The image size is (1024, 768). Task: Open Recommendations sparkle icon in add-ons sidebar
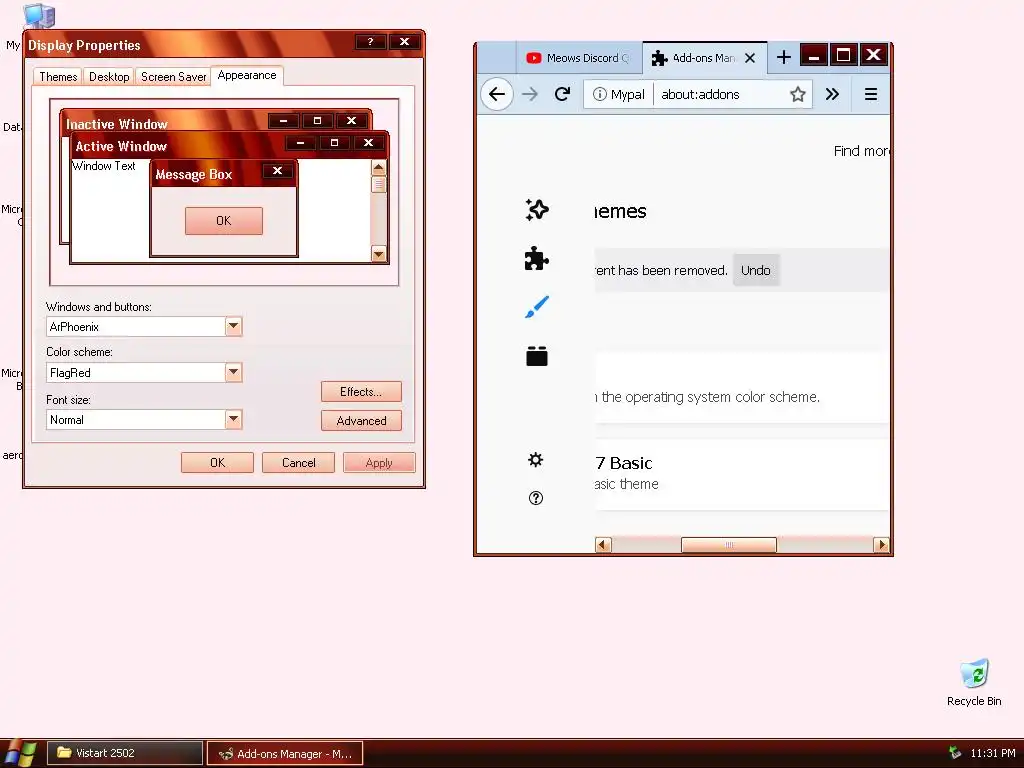click(x=537, y=210)
